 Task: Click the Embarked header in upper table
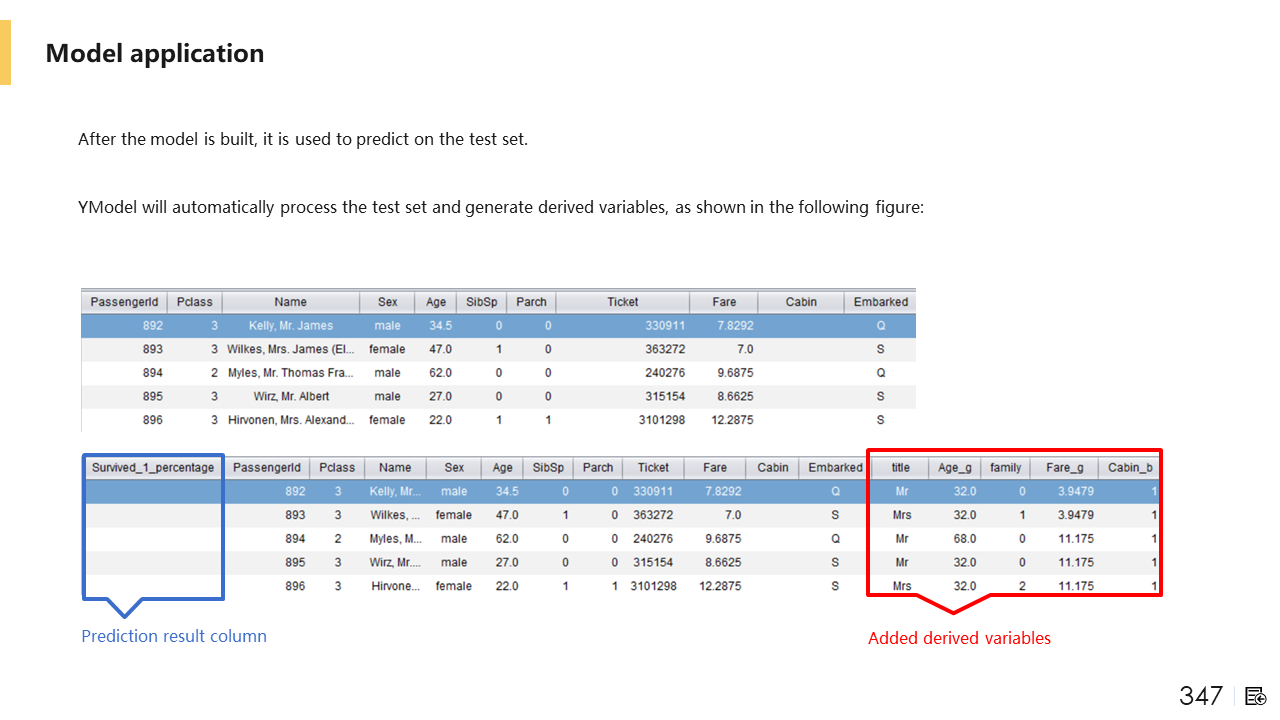[x=880, y=301]
